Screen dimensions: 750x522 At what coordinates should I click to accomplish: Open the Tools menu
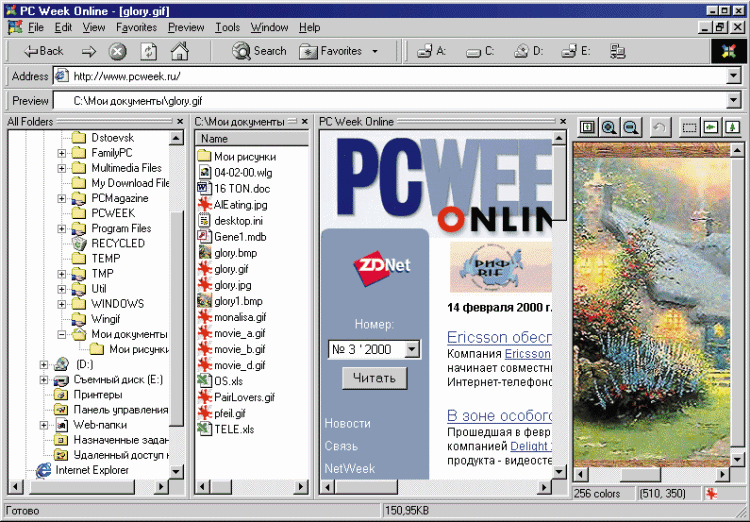point(227,27)
